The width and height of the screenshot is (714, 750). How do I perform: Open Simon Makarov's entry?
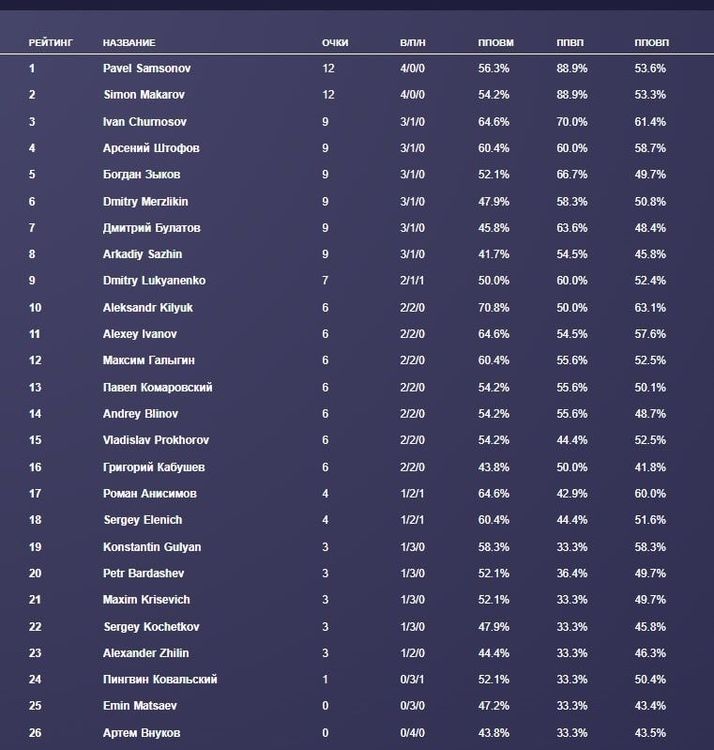(x=144, y=95)
